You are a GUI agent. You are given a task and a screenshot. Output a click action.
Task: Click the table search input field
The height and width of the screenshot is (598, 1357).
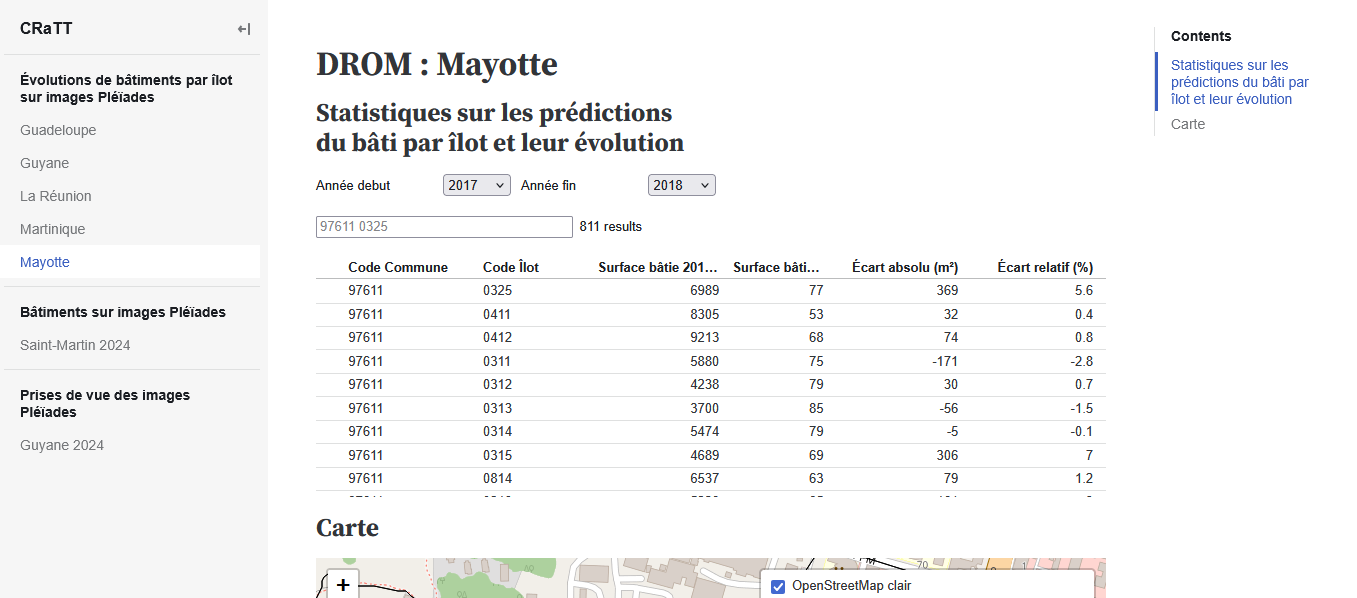click(444, 227)
